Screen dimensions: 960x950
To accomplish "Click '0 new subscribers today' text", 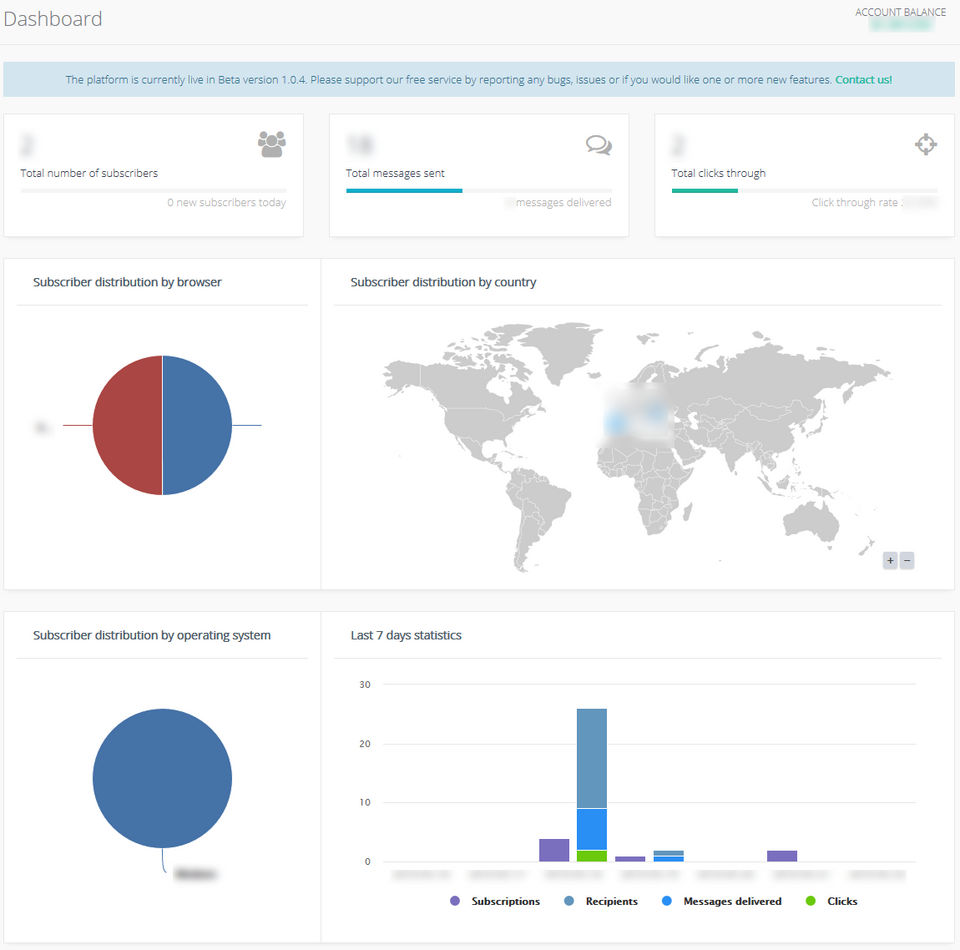I will 227,203.
